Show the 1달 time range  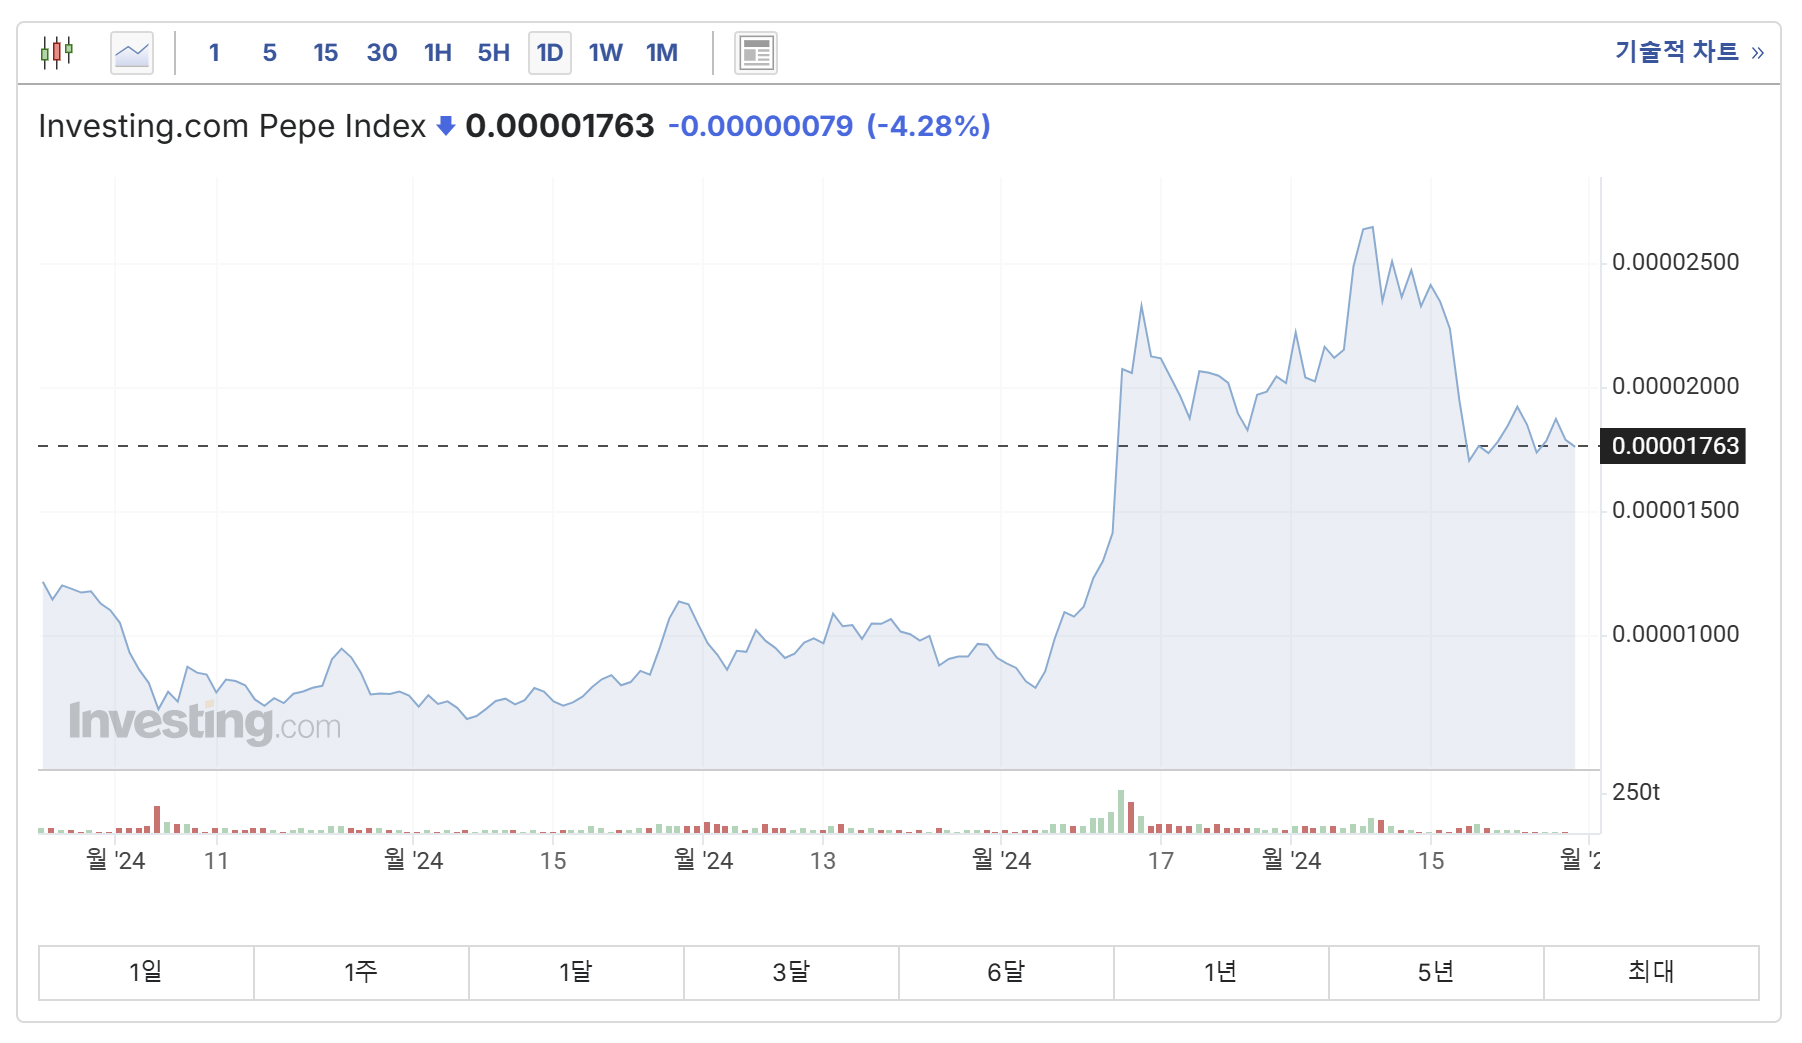click(x=576, y=972)
